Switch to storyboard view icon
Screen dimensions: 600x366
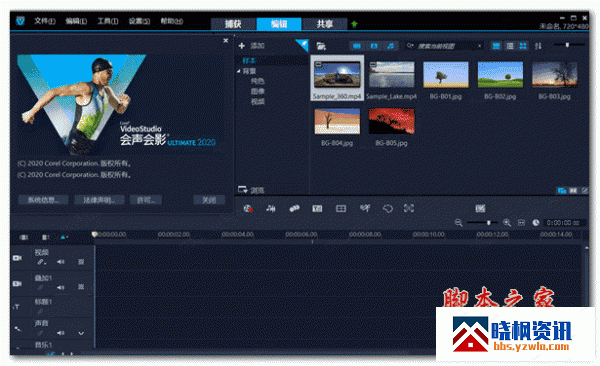pyautogui.click(x=24, y=238)
